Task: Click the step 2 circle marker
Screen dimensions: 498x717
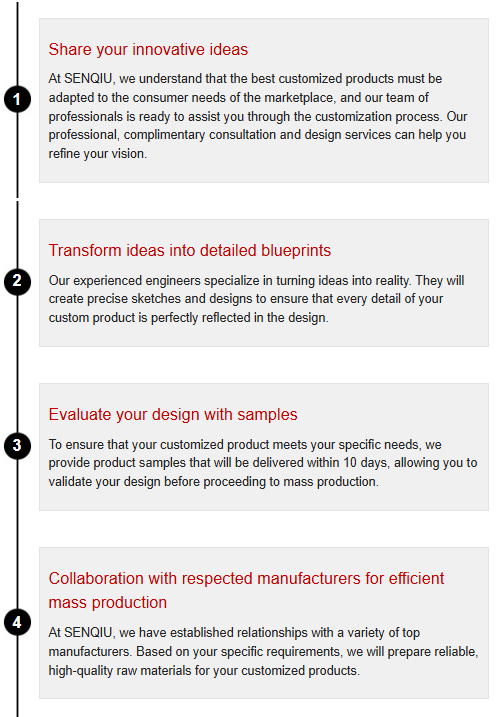Action: (x=17, y=281)
